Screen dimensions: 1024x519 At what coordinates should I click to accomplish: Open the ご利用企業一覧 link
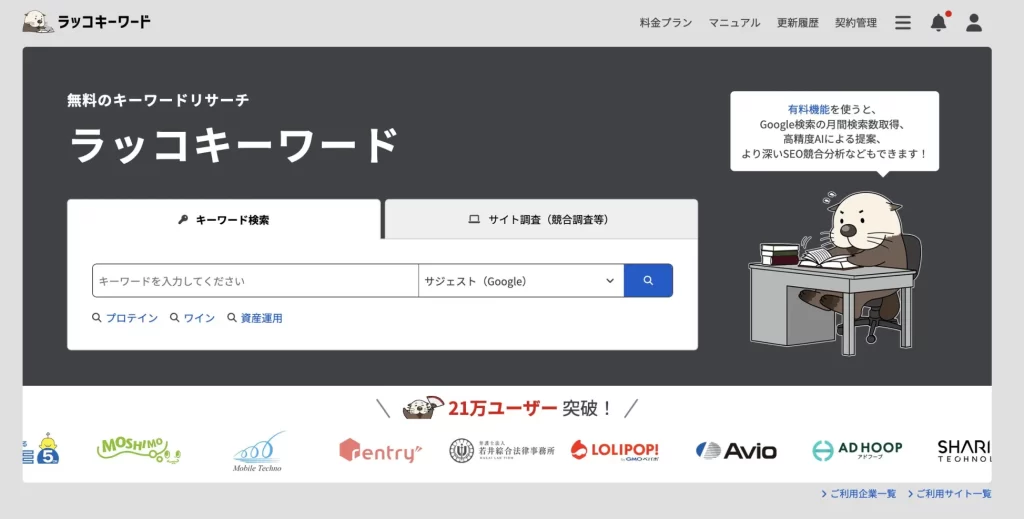pos(858,494)
